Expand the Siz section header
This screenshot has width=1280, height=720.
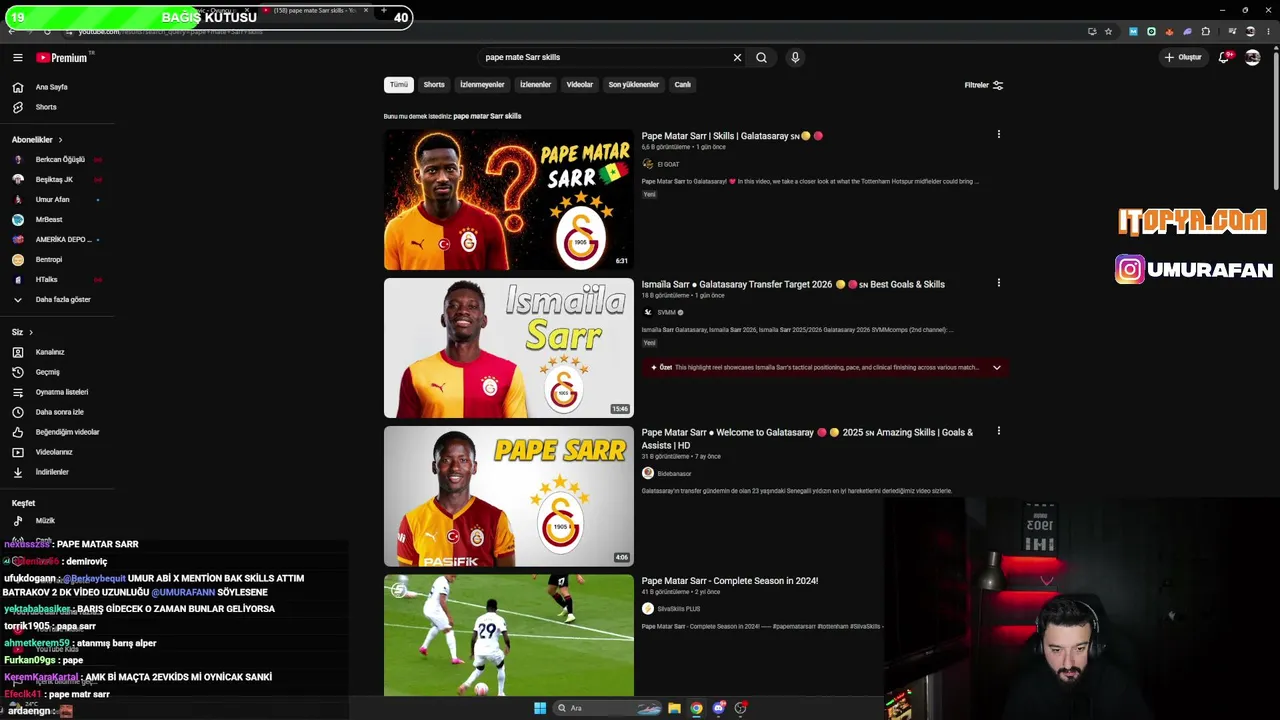(x=22, y=332)
